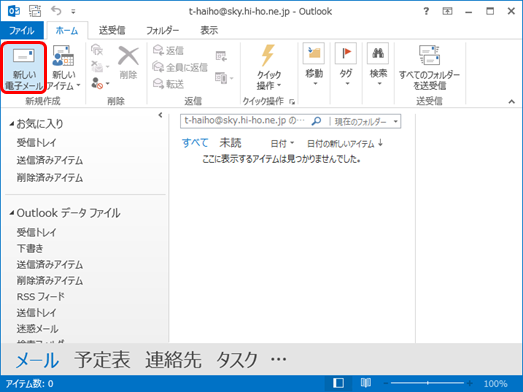The height and width of the screenshot is (392, 523).
Task: Open the 迷惑メール junk folder
Action: click(37, 329)
